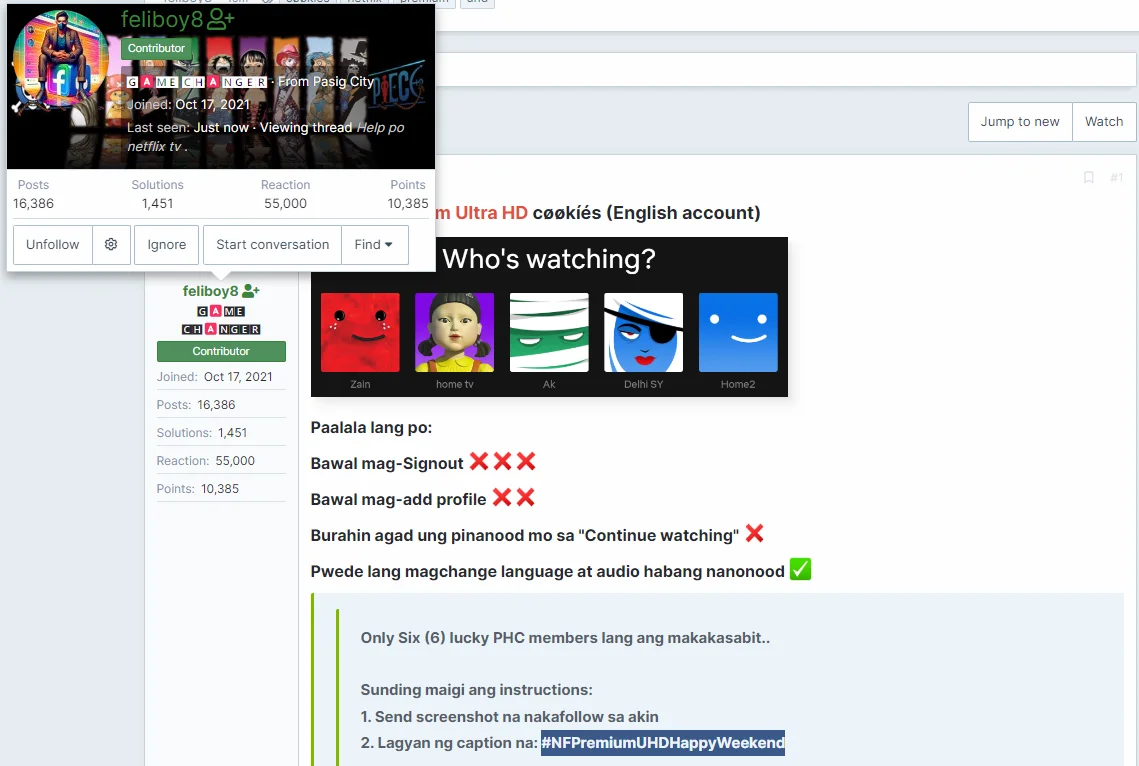Click Contributor banner in the post sidebar

click(221, 351)
